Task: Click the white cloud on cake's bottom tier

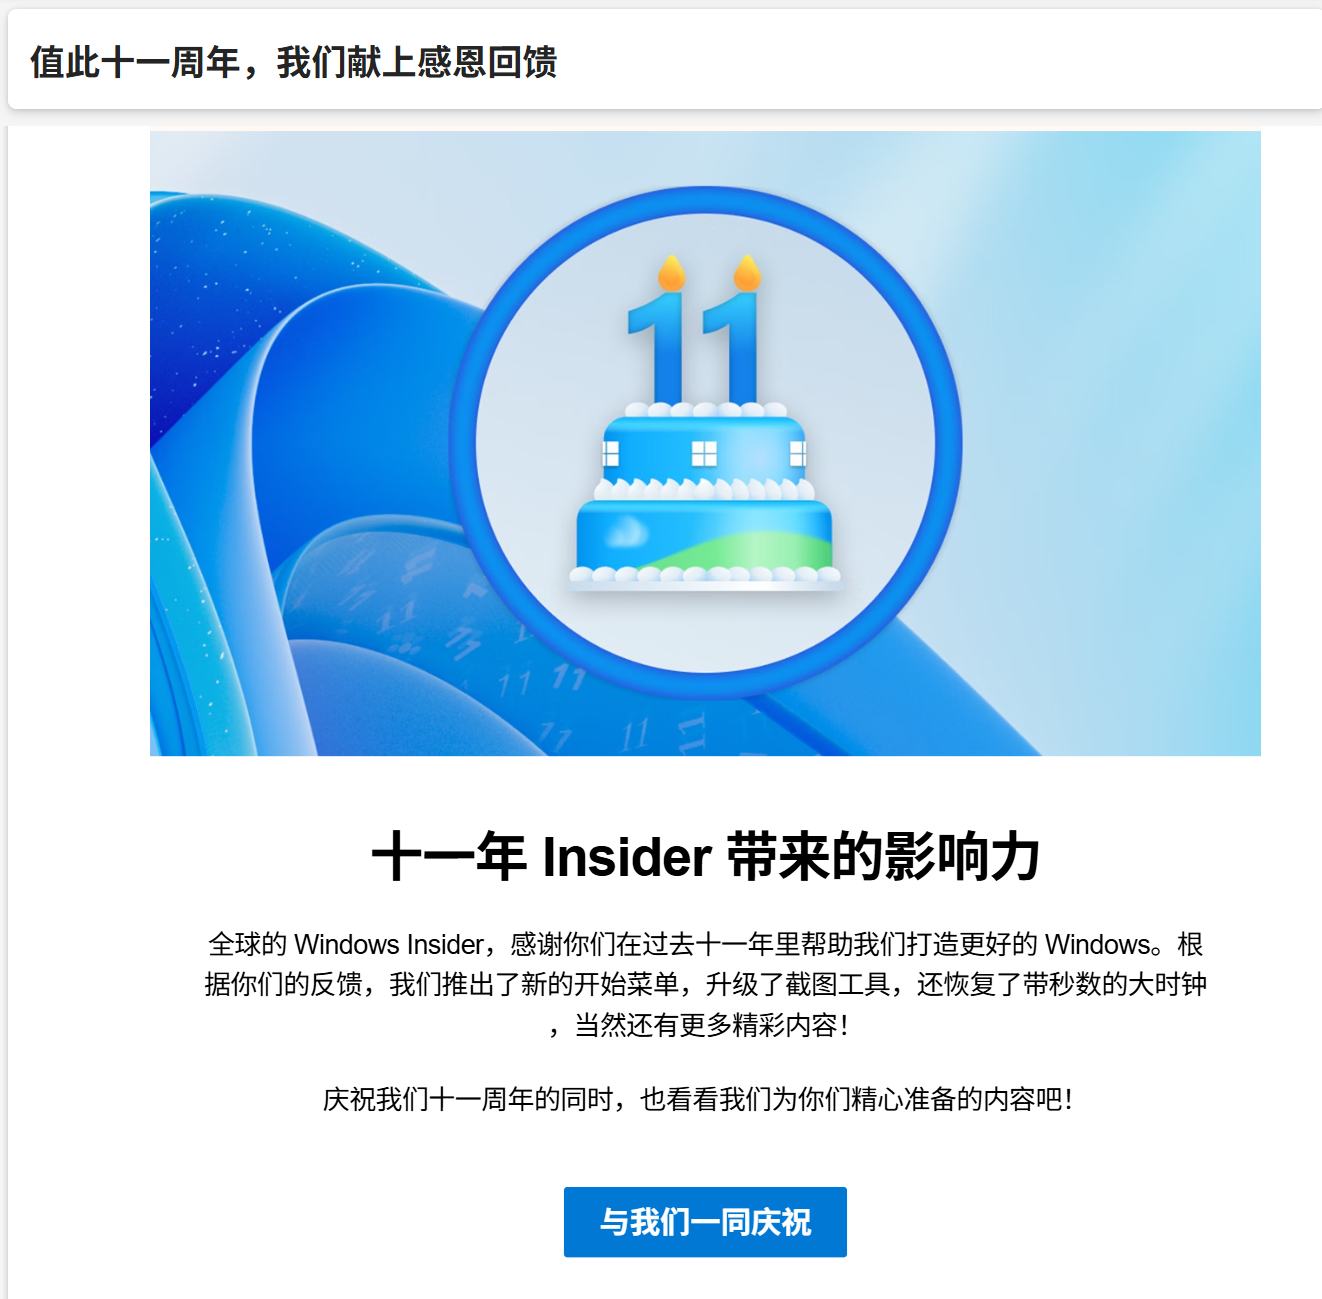Action: (626, 532)
